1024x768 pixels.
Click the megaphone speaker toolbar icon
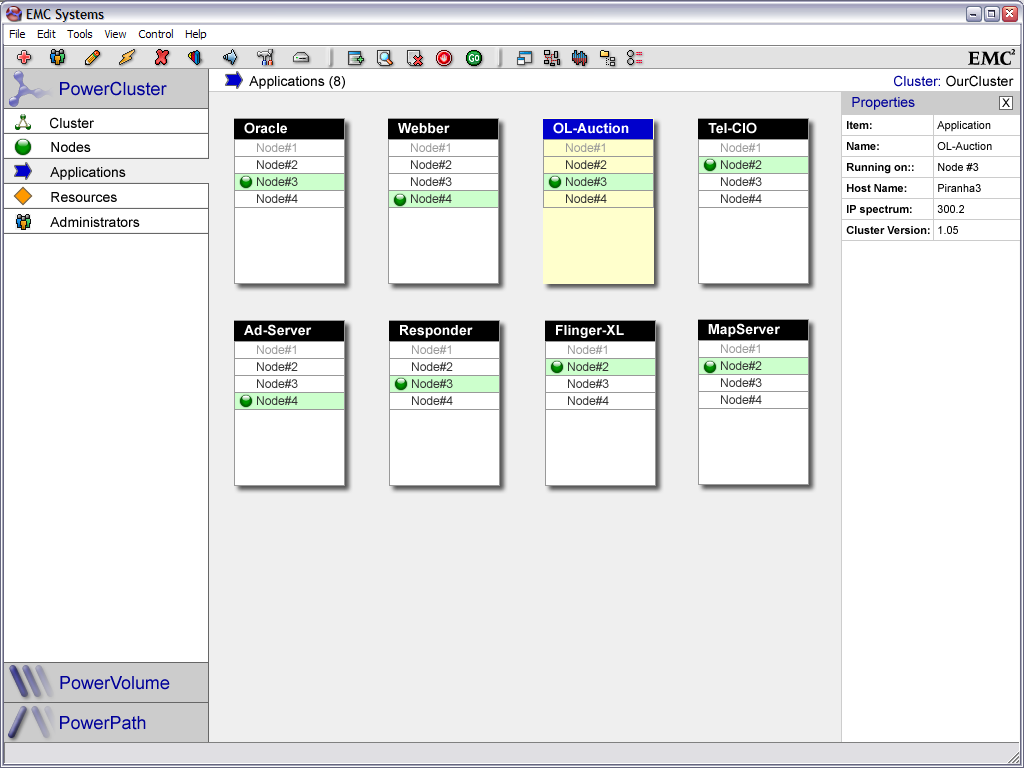pos(230,58)
